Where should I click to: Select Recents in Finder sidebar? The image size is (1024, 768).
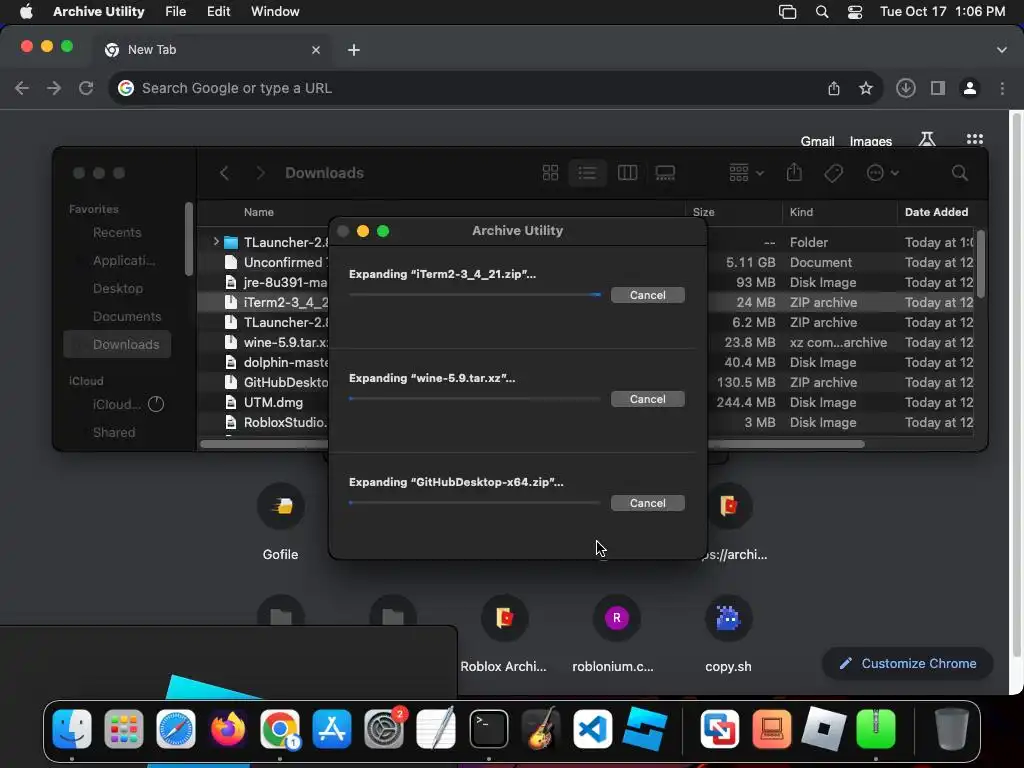[117, 232]
